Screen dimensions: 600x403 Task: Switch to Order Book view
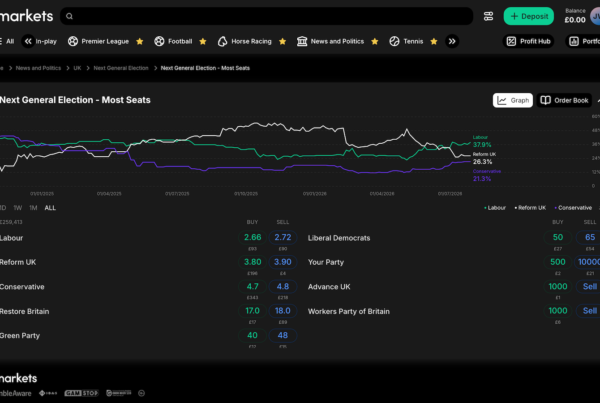point(564,100)
